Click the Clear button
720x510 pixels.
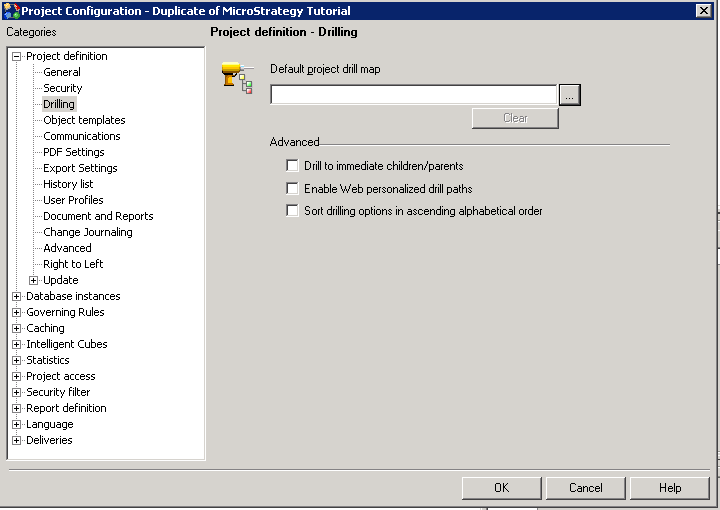click(x=515, y=118)
